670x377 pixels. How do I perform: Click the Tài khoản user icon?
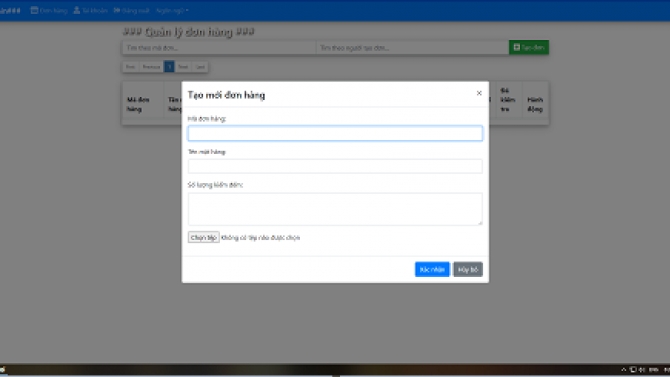coord(76,10)
